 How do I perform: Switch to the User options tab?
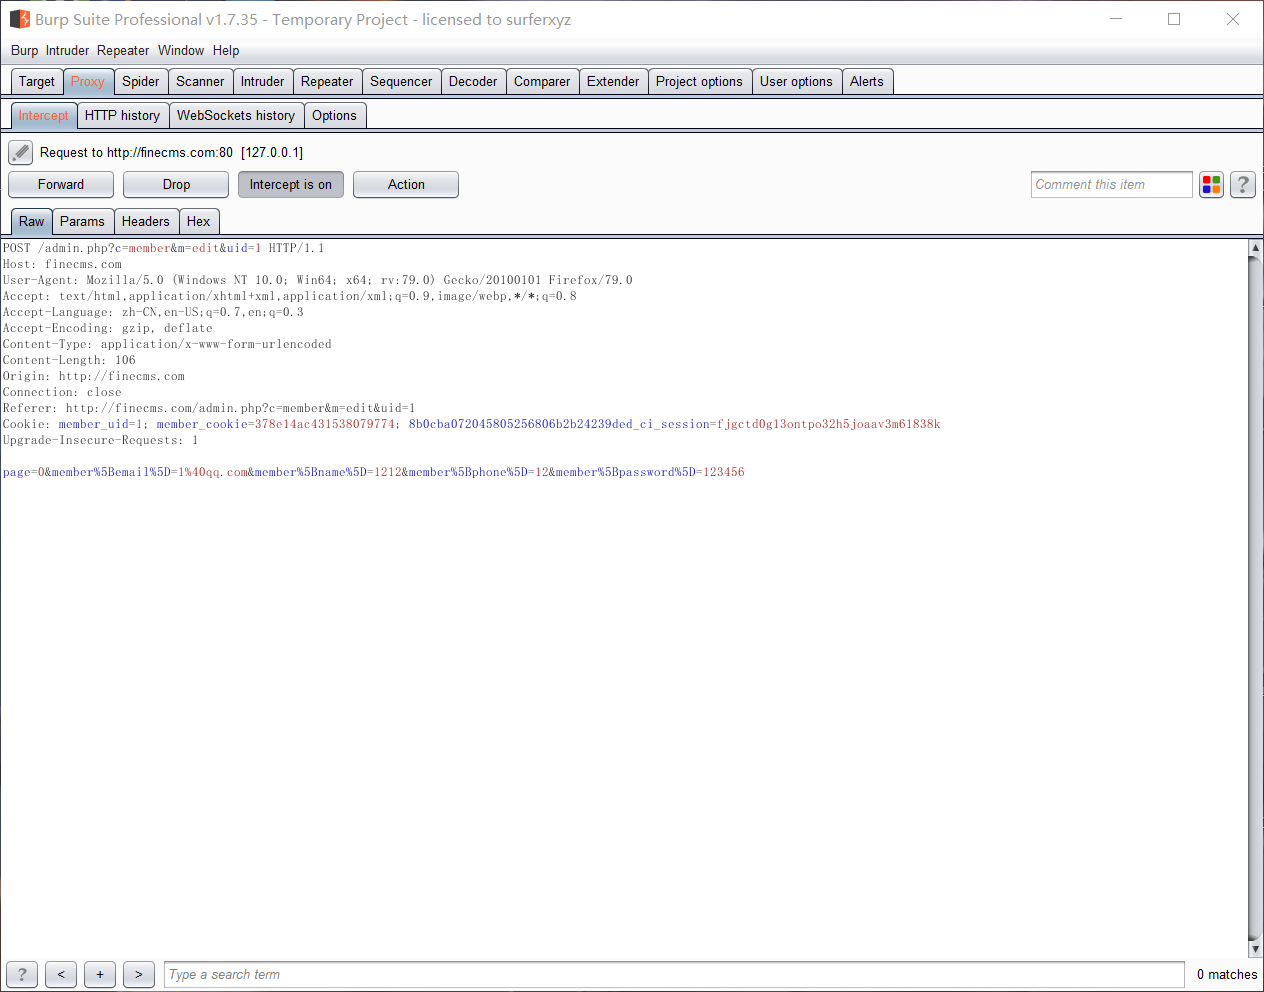tap(796, 82)
